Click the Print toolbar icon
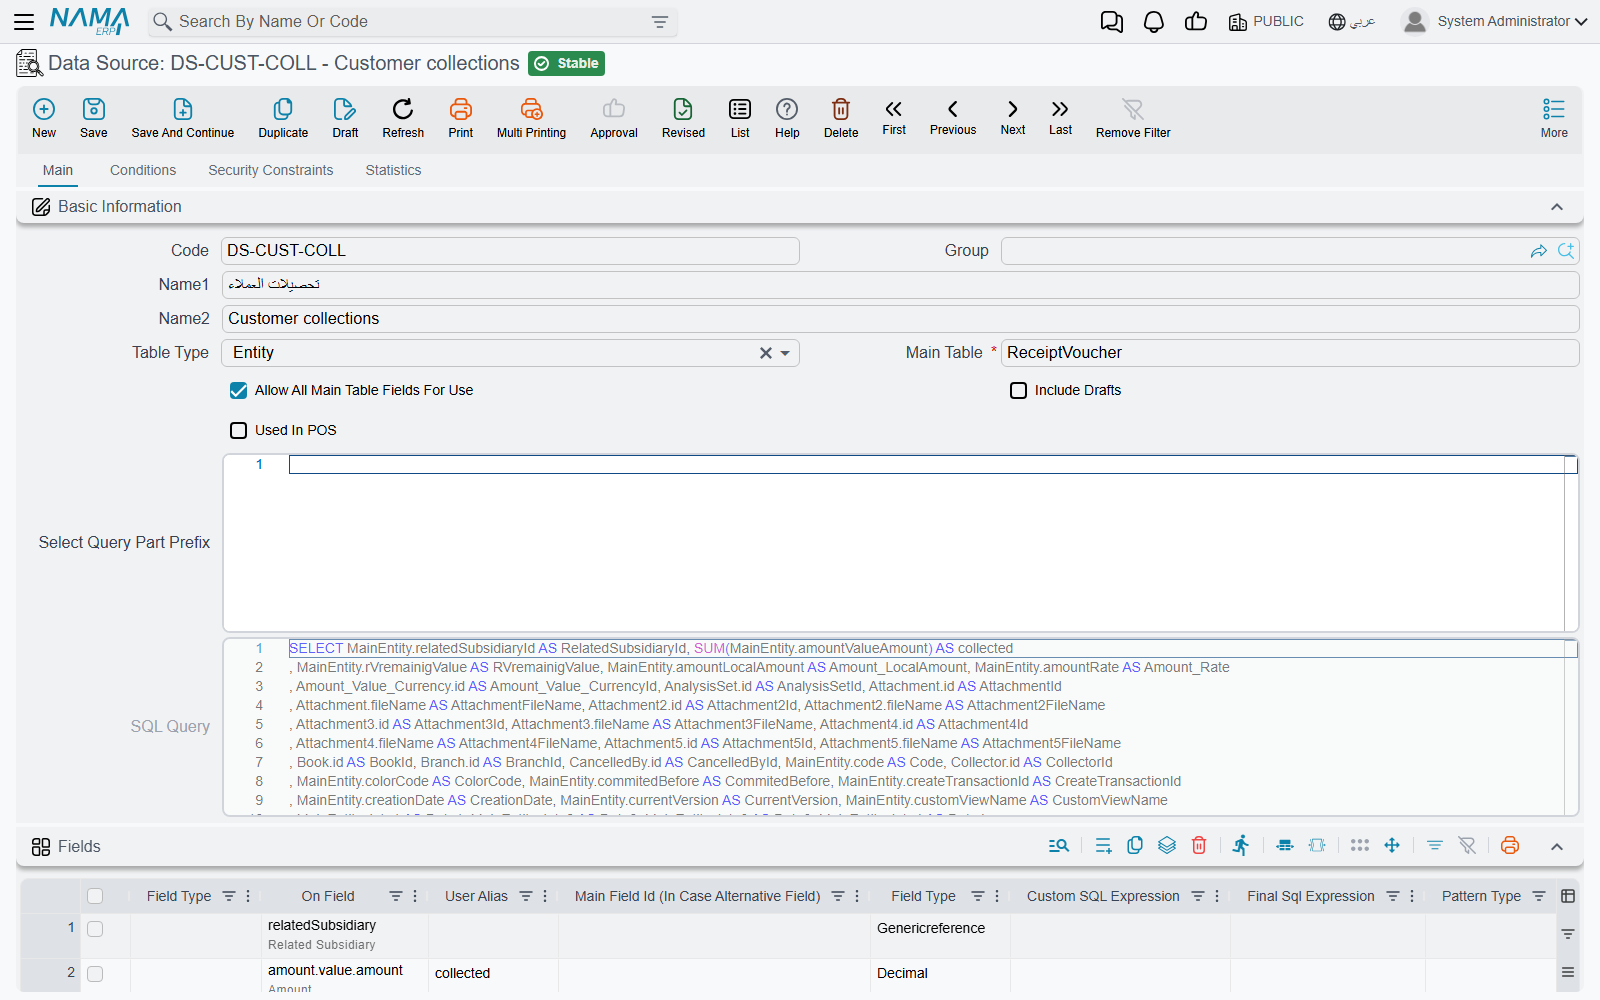 (461, 117)
